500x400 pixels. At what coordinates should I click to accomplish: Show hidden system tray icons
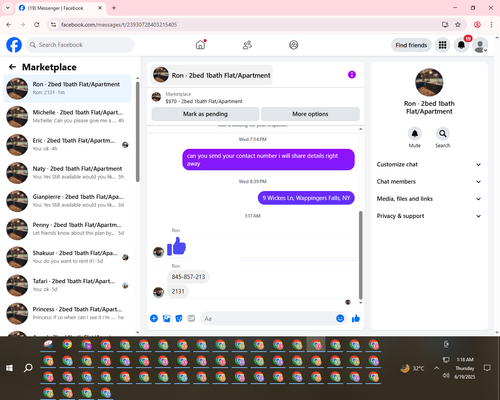pyautogui.click(x=436, y=368)
